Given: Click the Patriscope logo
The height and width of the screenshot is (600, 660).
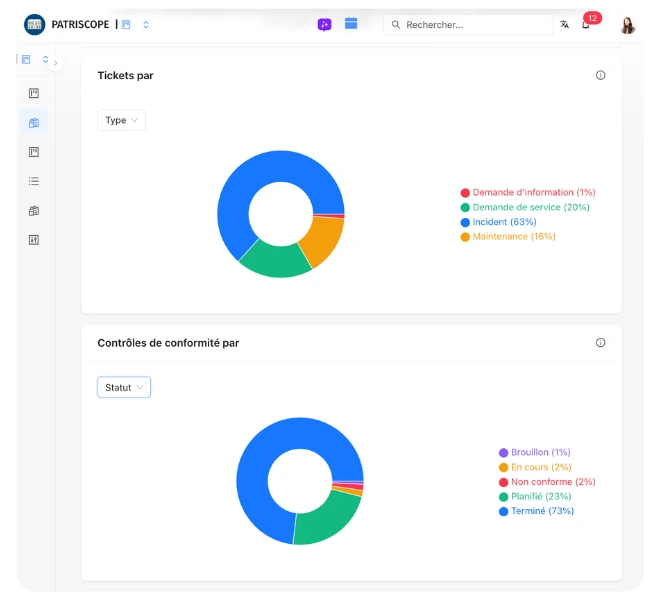Looking at the screenshot, I should pos(35,24).
